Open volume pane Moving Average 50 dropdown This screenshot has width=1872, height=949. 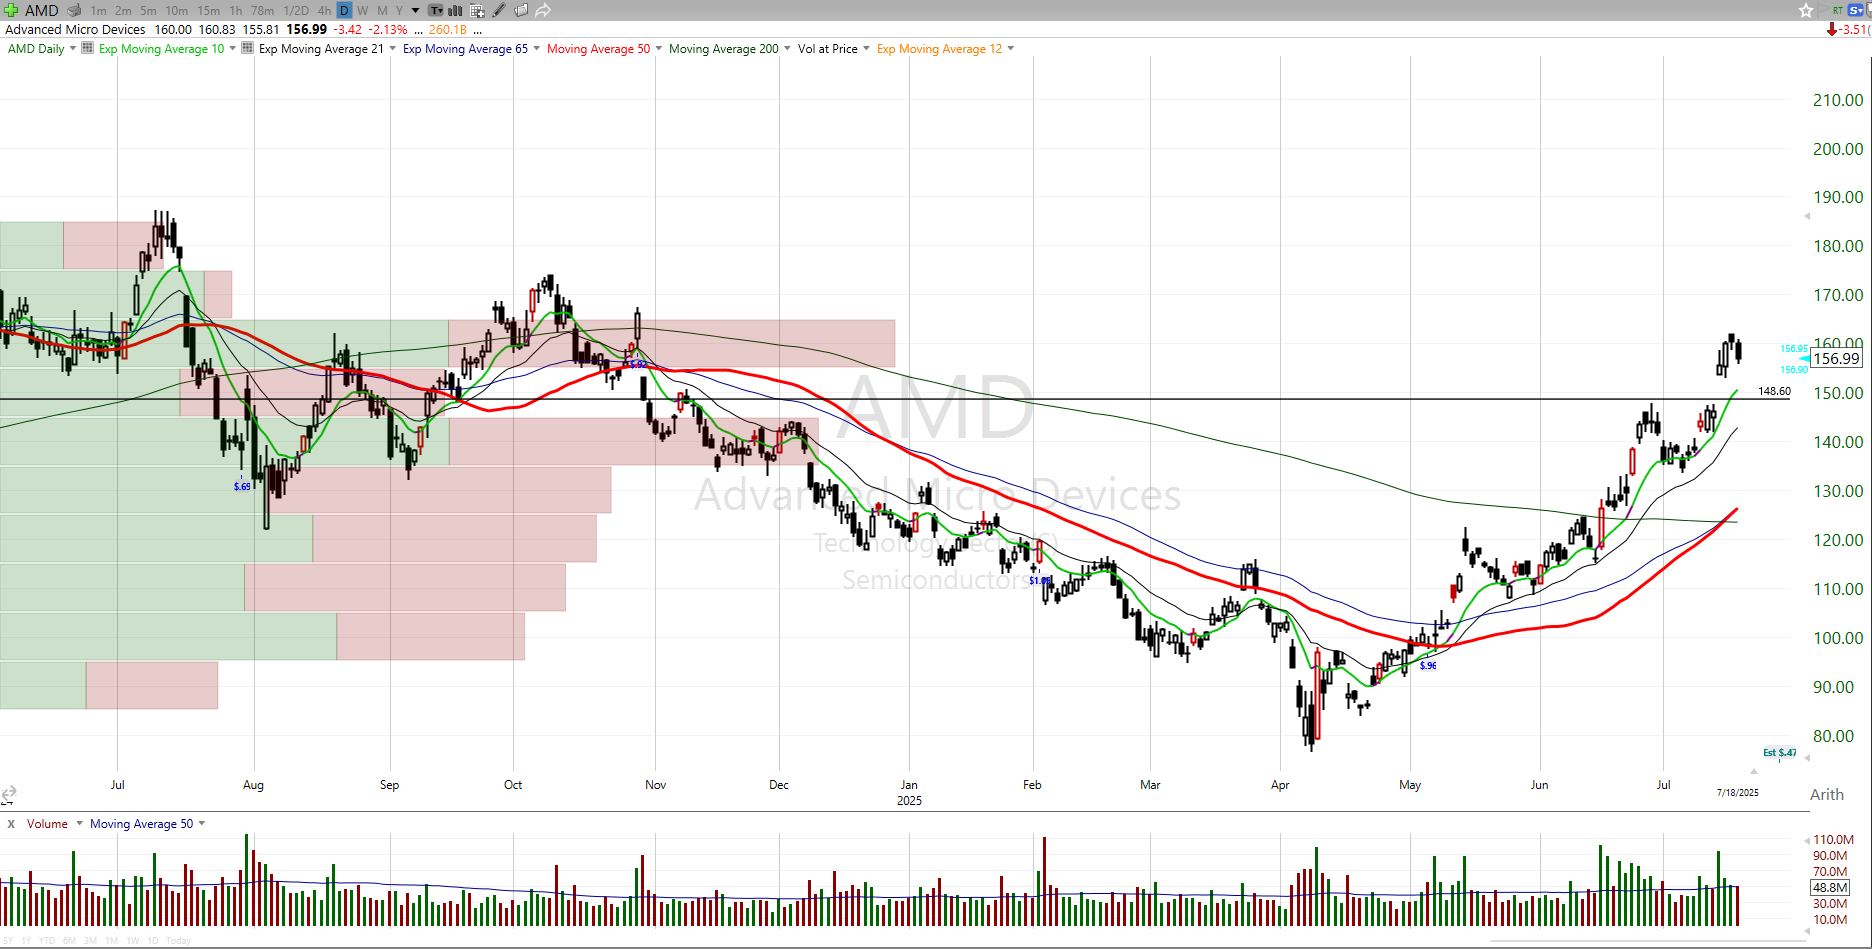[202, 824]
